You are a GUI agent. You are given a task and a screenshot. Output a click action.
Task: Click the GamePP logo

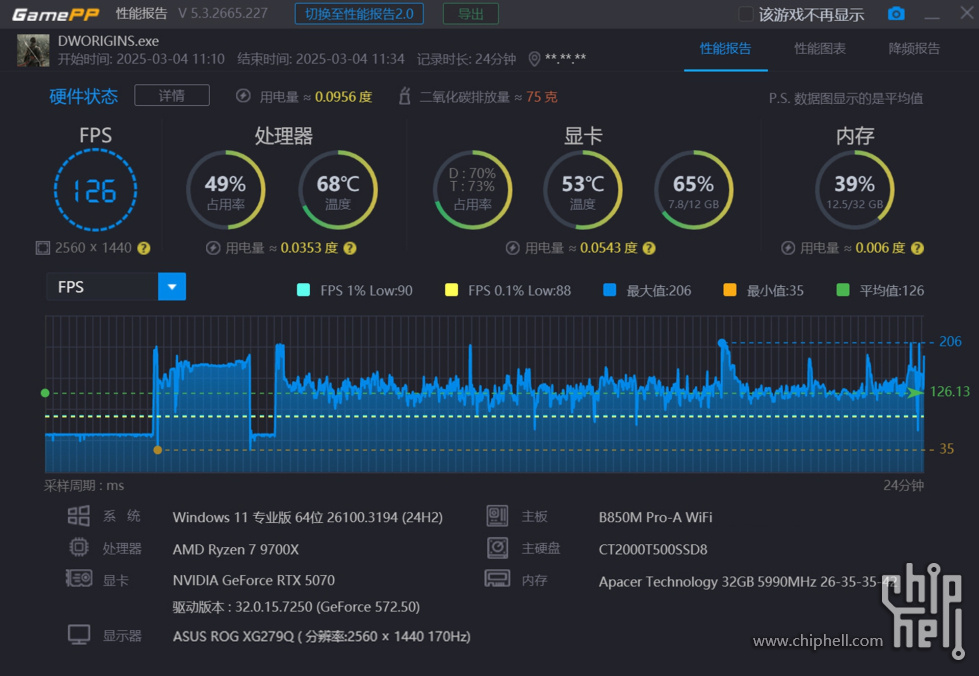tap(56, 14)
